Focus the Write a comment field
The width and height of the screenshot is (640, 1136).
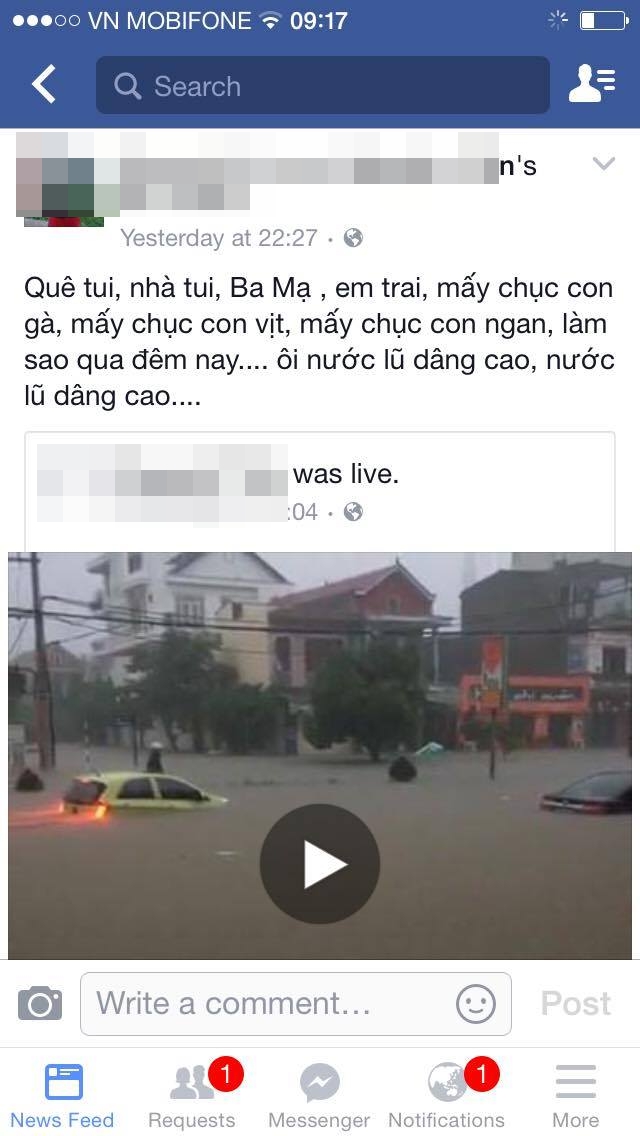(x=296, y=1004)
